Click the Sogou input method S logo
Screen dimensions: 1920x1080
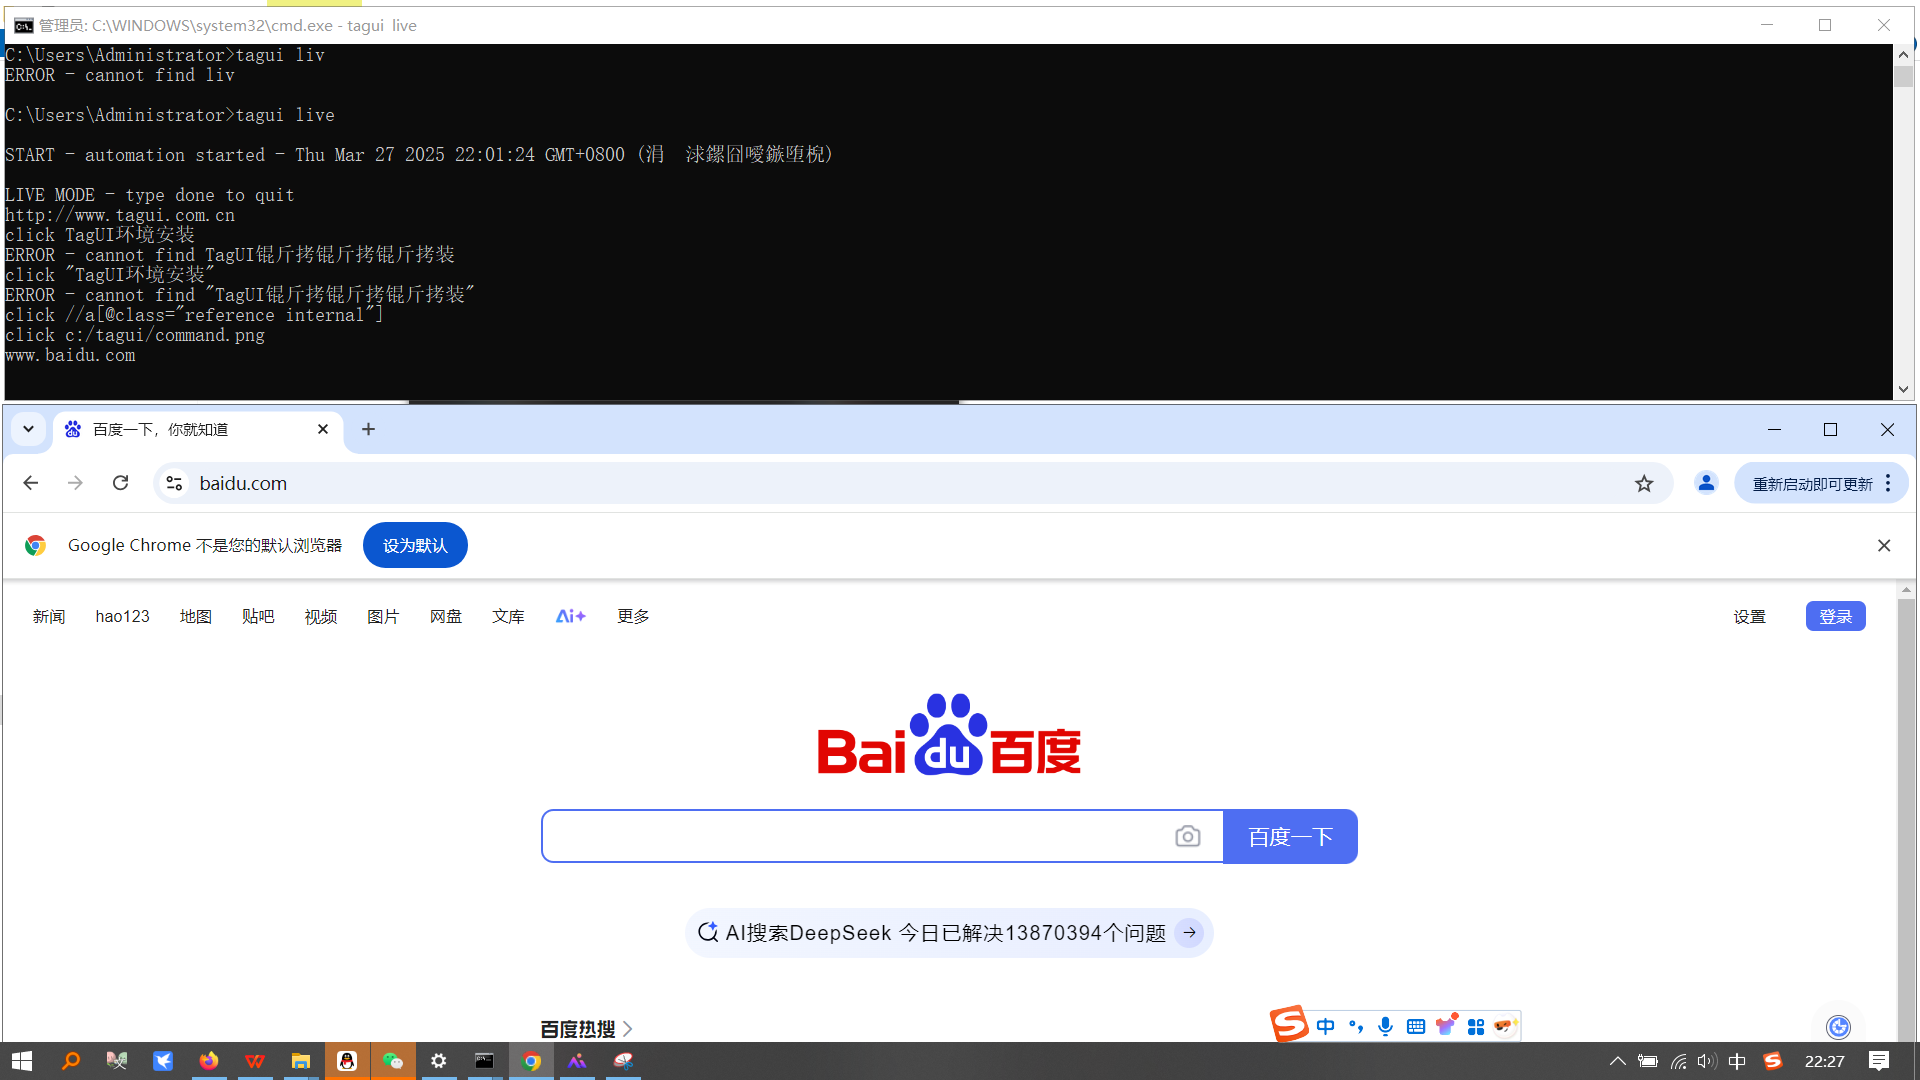1289,1024
